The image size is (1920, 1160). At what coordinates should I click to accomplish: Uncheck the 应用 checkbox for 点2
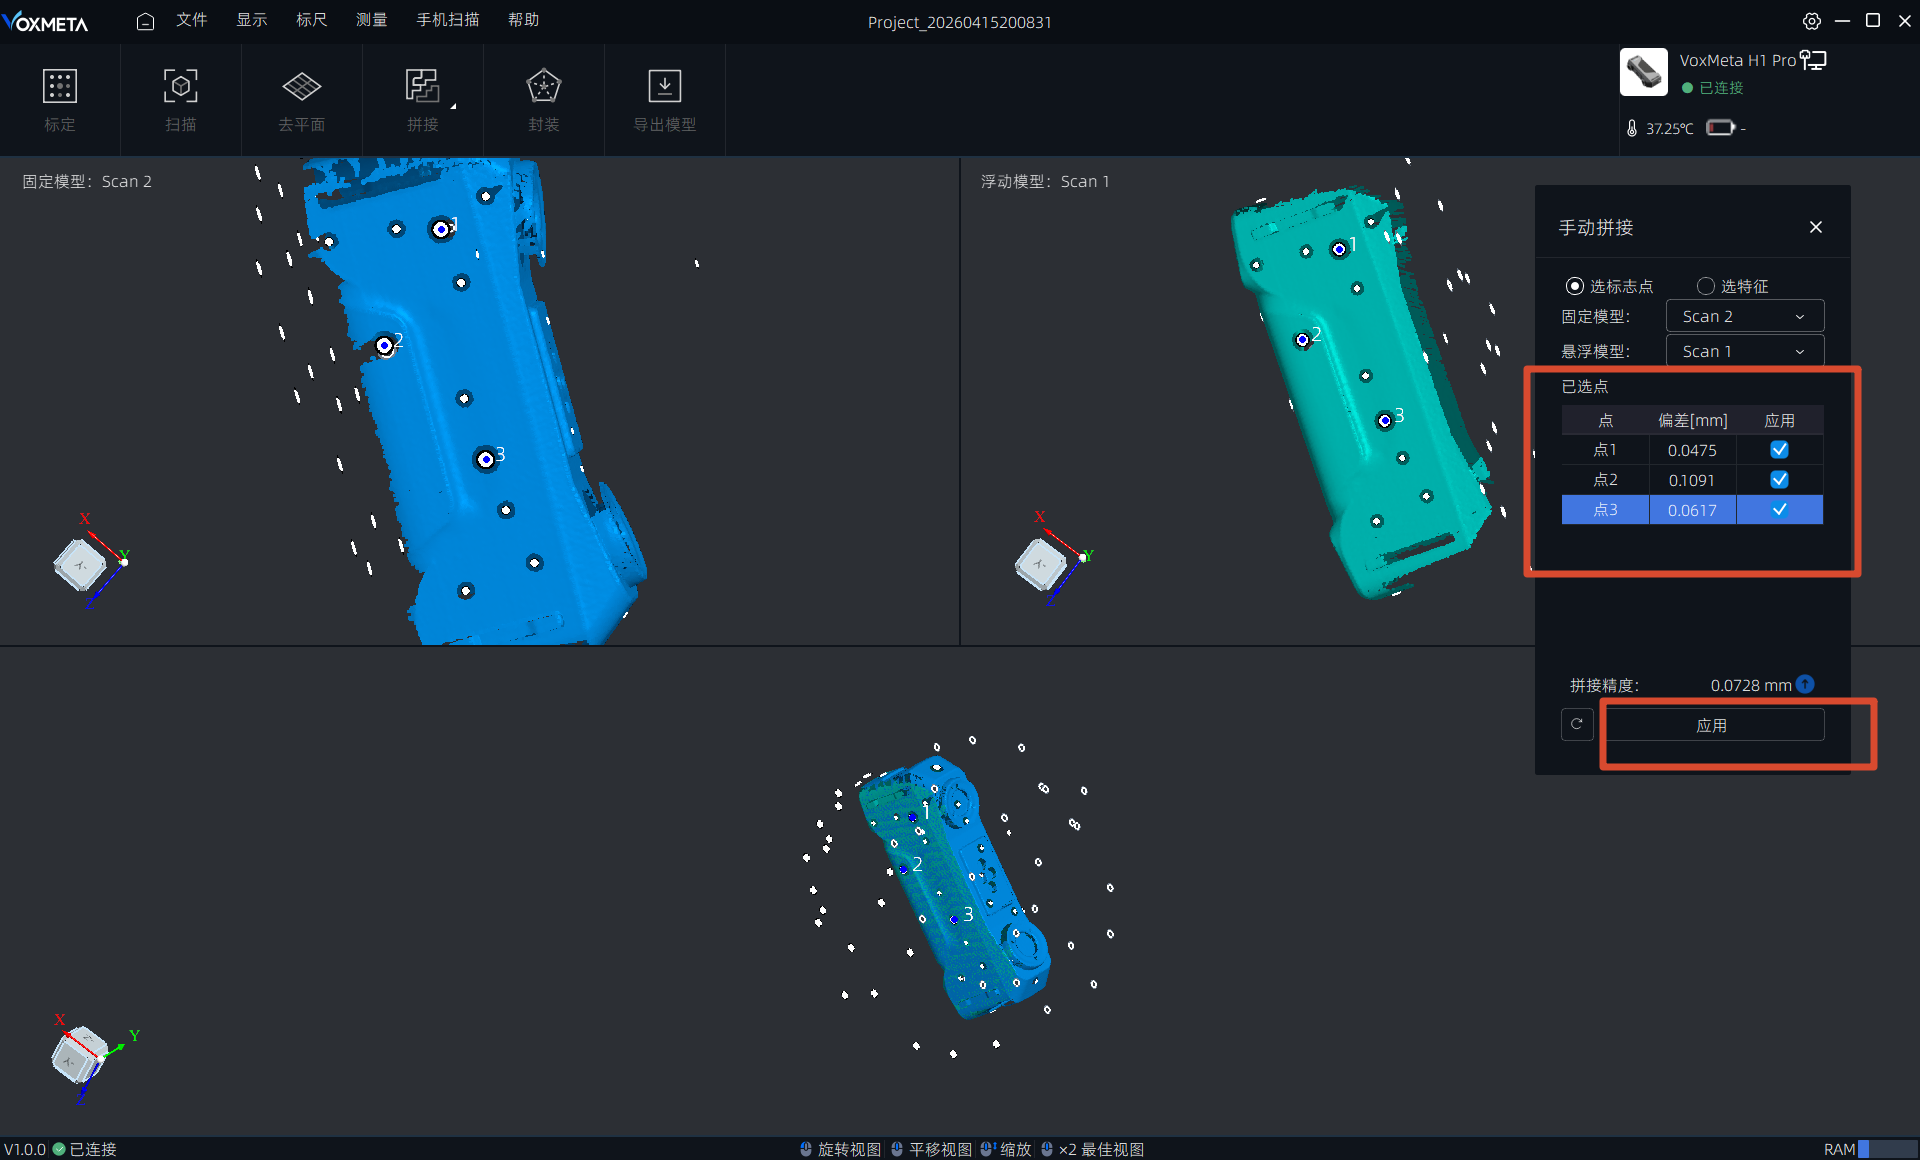(x=1779, y=480)
